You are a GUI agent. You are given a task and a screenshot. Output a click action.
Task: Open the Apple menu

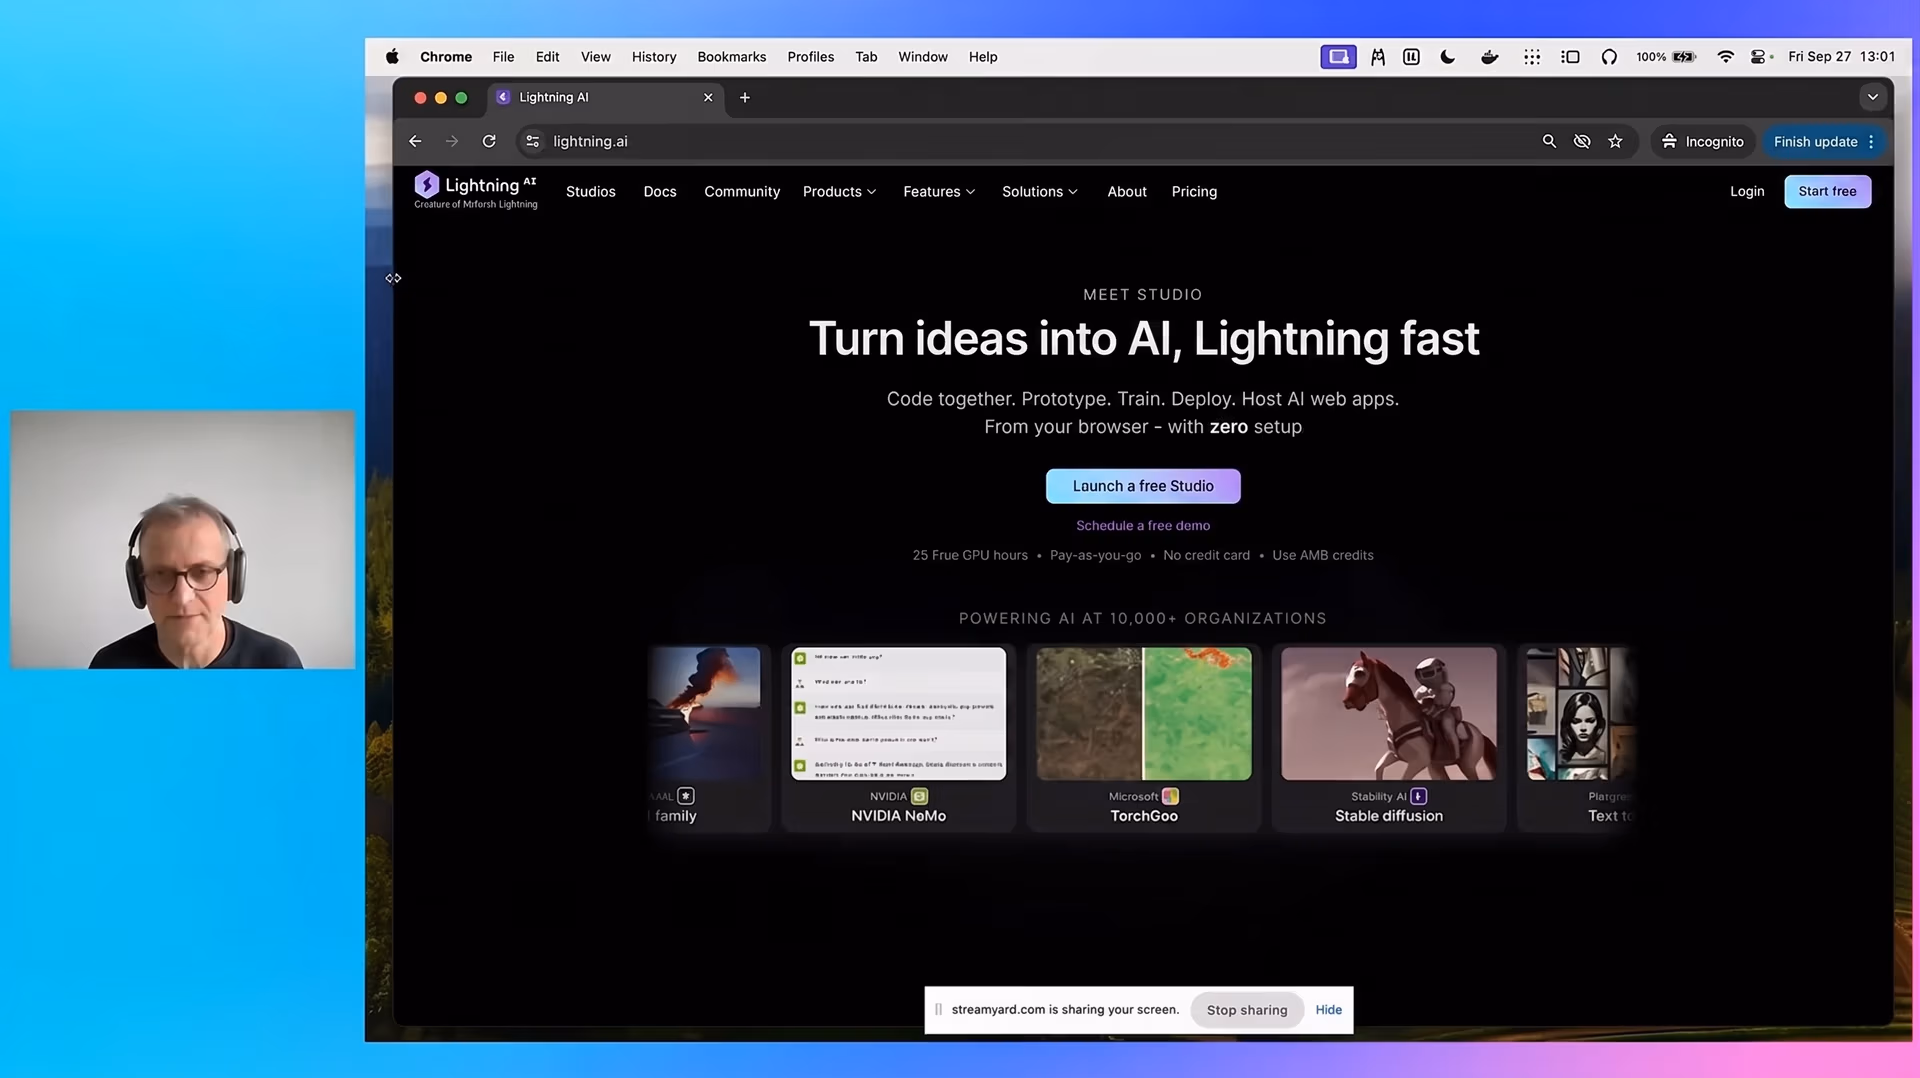[x=392, y=57]
